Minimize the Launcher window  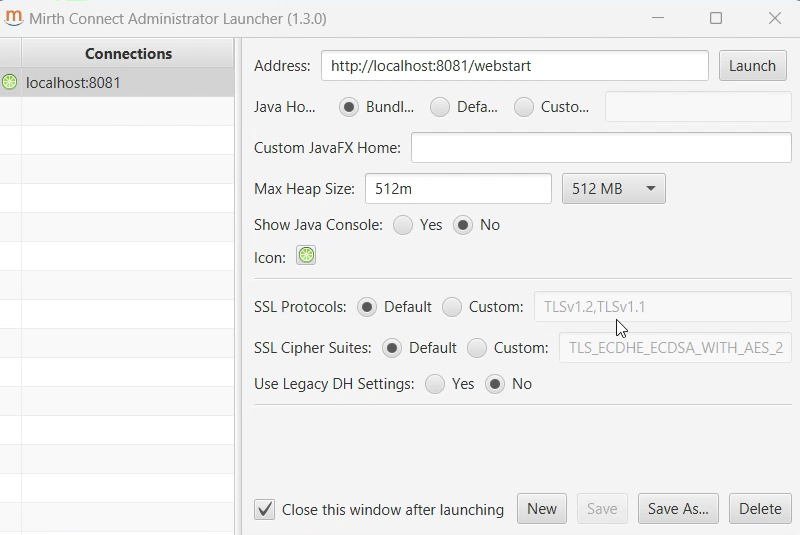click(658, 18)
